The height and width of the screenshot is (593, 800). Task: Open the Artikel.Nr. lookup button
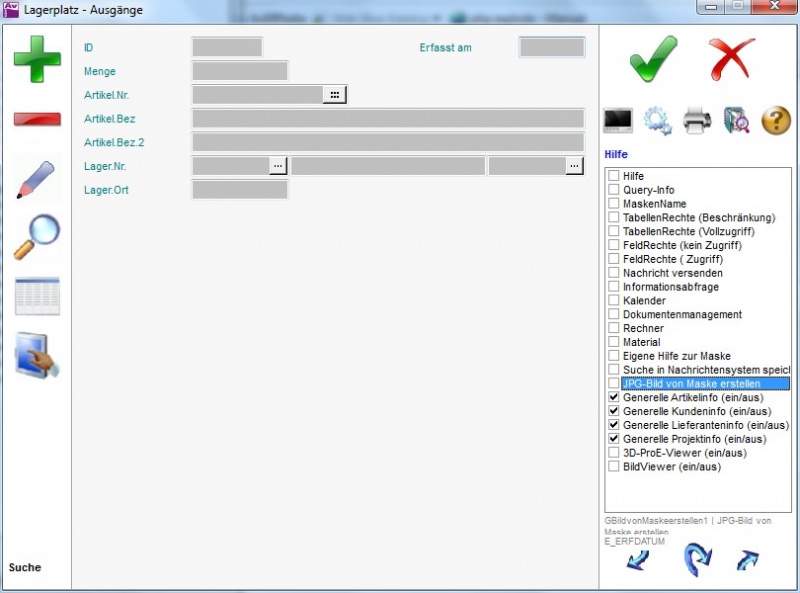click(334, 94)
